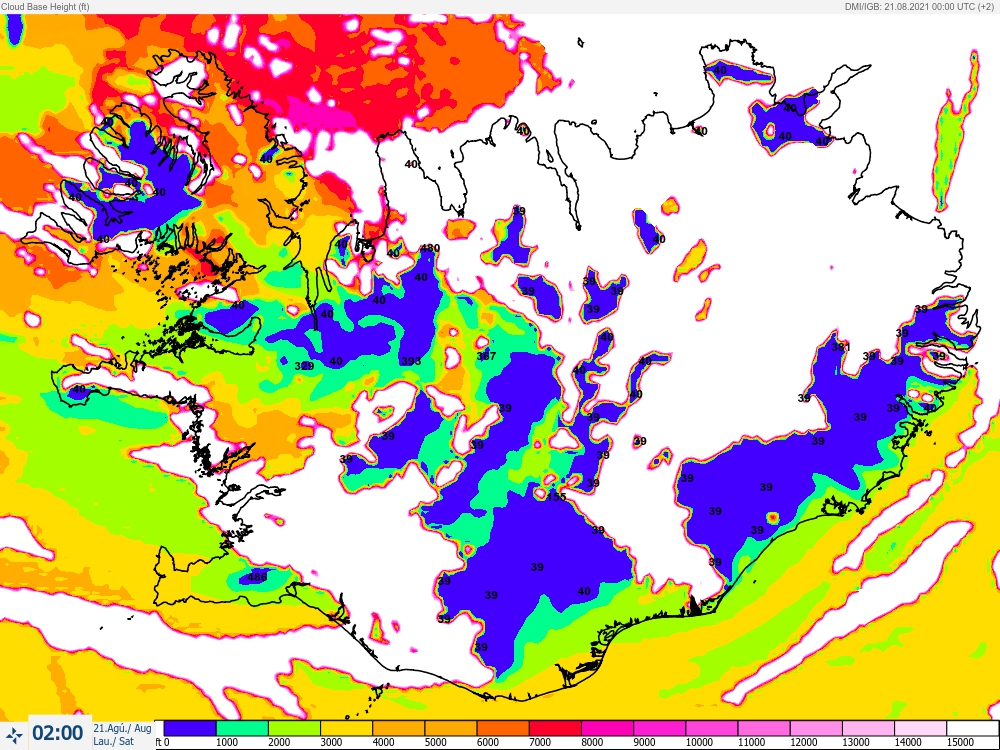
Task: Click the Cloud Base Height (ft) title
Action: [45, 6]
